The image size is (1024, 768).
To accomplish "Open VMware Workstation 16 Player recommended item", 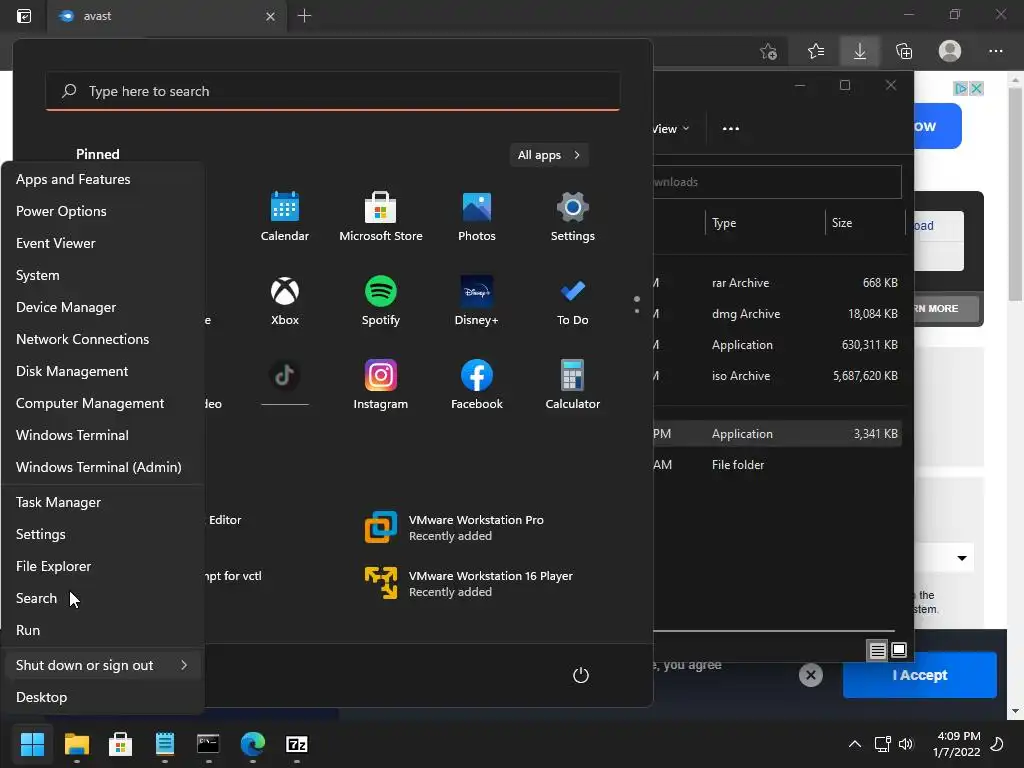I will pyautogui.click(x=468, y=583).
